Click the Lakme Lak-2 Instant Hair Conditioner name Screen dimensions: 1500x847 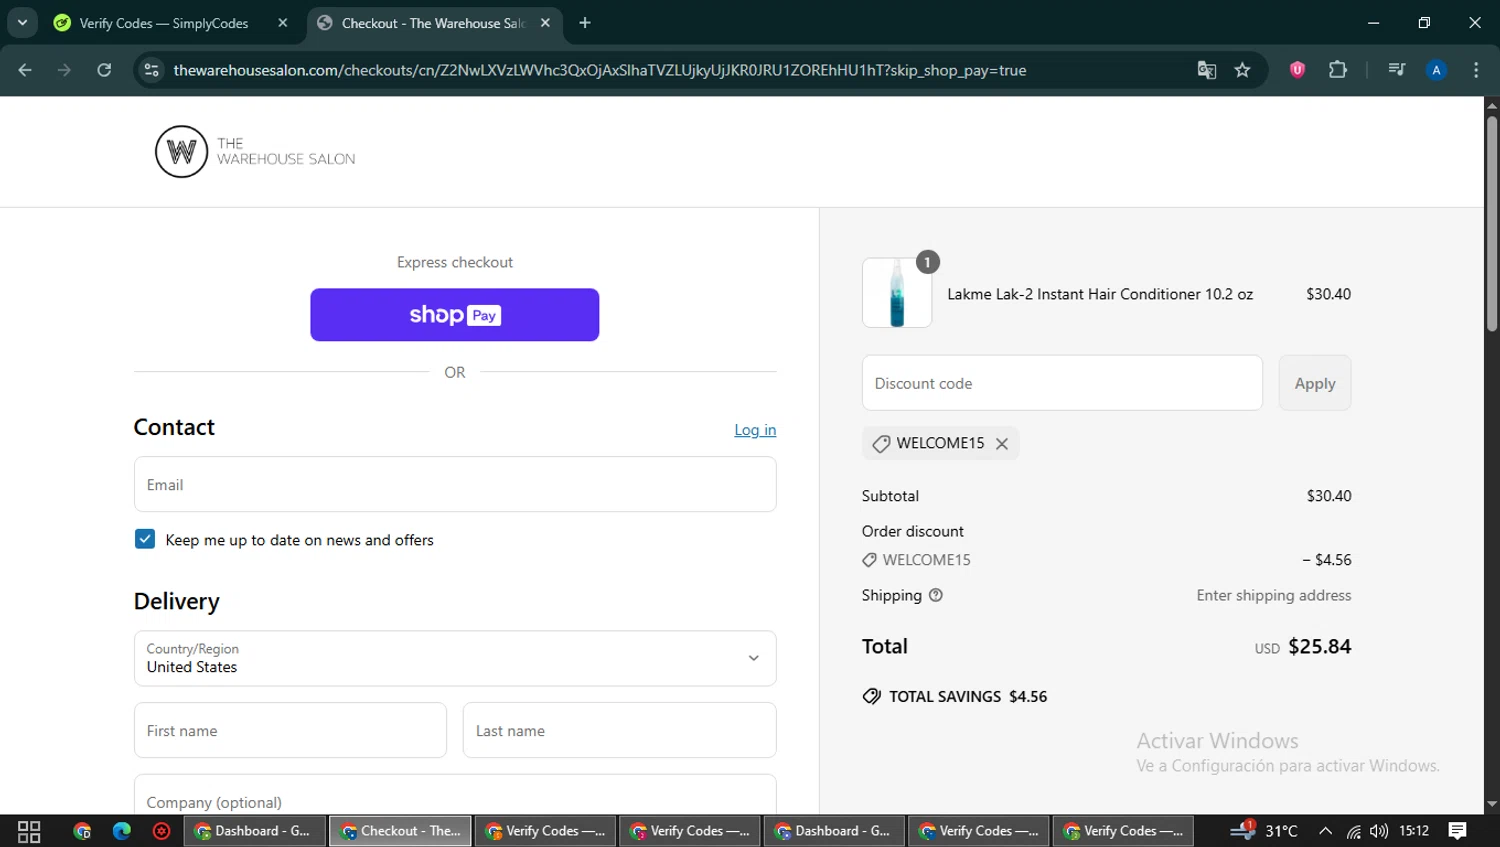point(1100,294)
